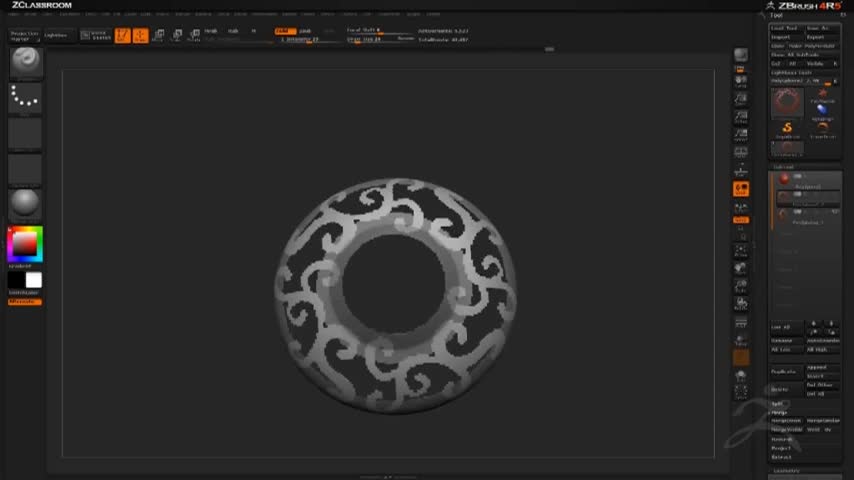The height and width of the screenshot is (480, 854).
Task: Enable Zadd sculpt mode
Action: (x=285, y=31)
